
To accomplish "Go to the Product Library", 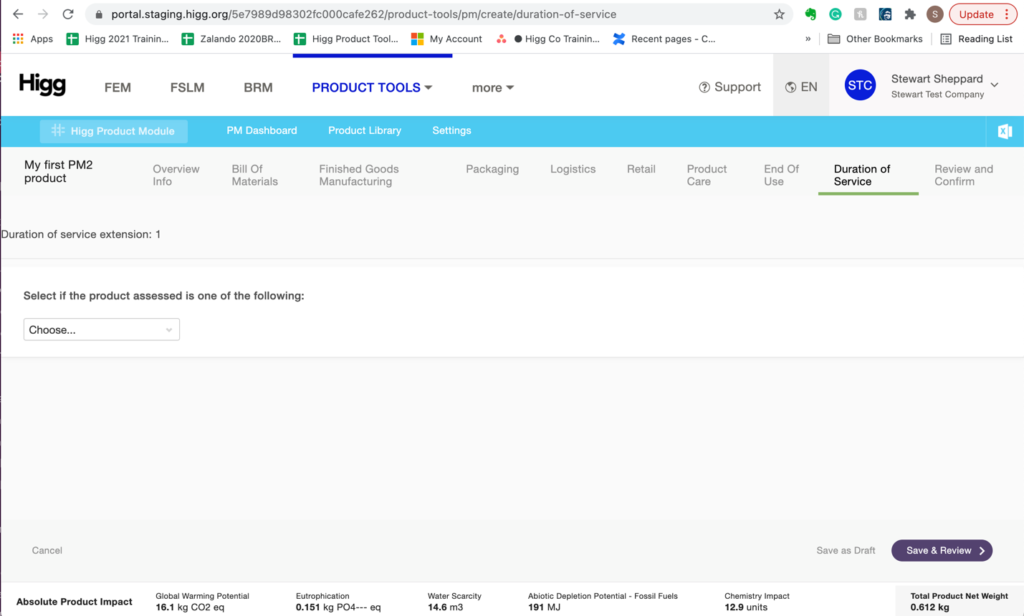I will [364, 131].
